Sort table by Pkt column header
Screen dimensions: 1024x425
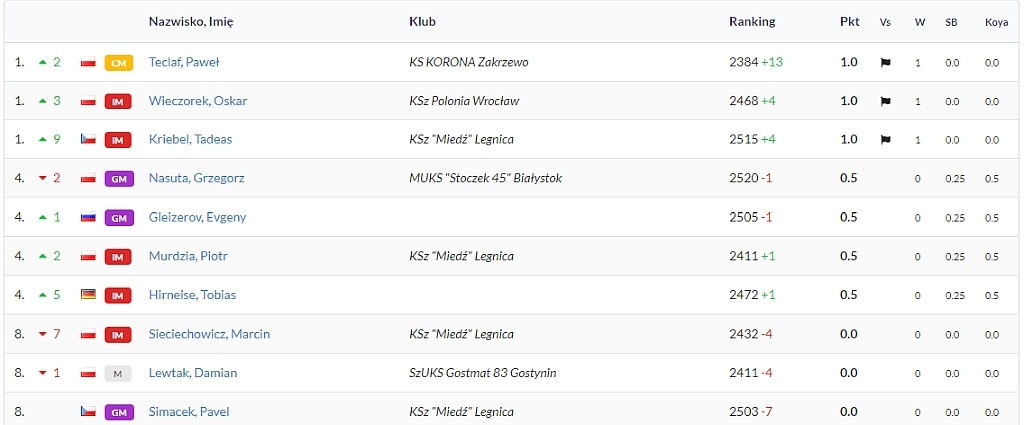coord(850,22)
